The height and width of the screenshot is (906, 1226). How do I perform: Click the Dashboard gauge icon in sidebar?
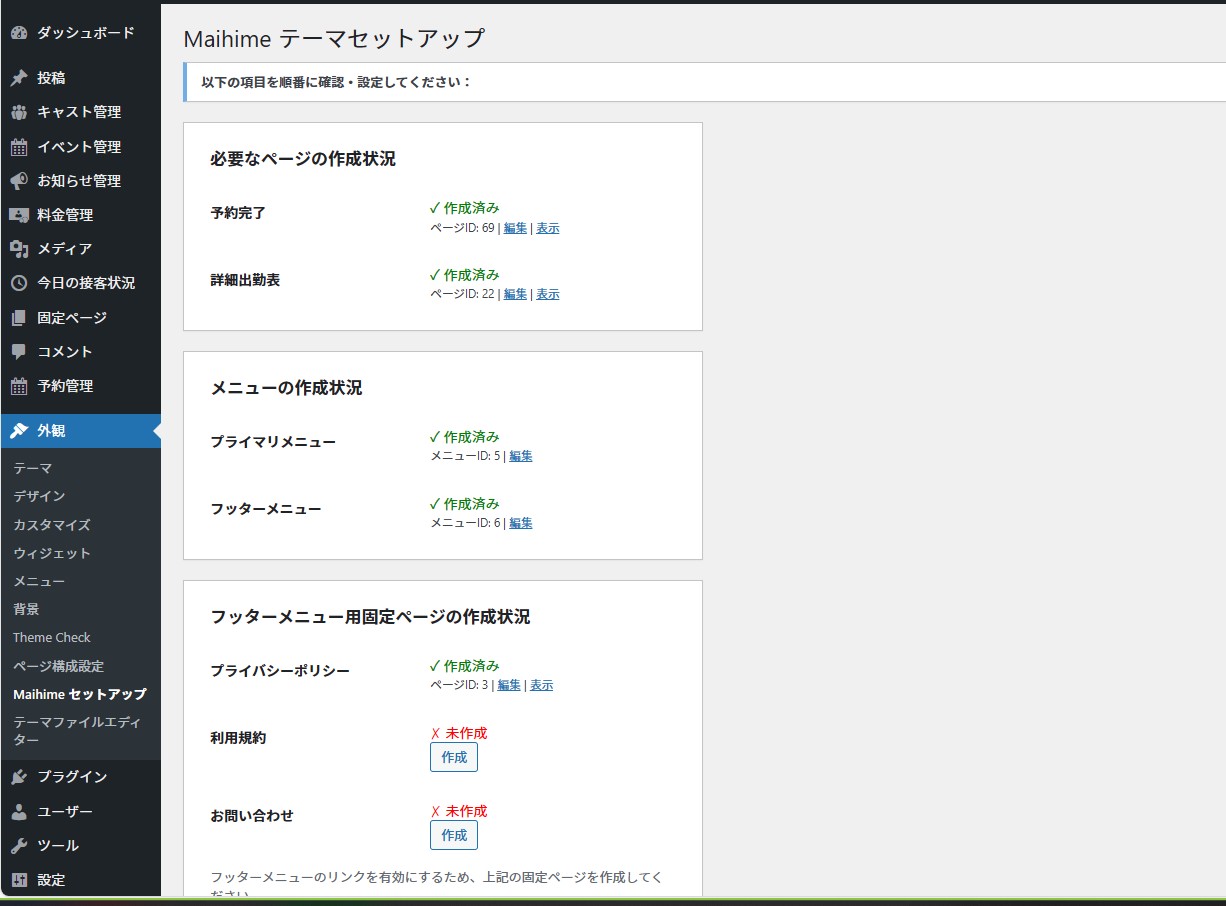(x=19, y=33)
